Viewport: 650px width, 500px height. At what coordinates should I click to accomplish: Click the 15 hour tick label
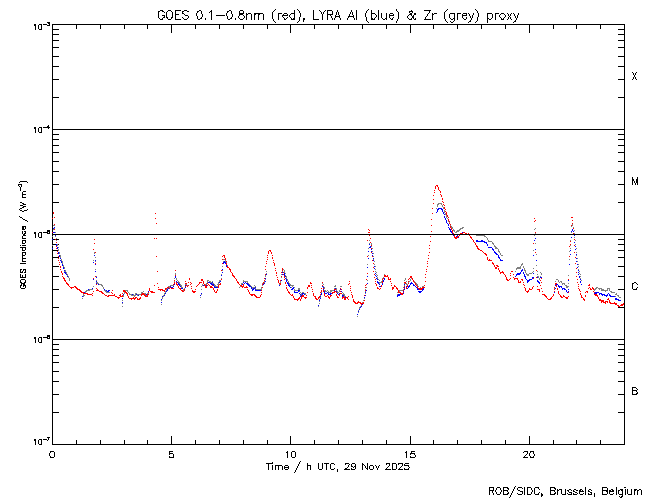coord(410,453)
